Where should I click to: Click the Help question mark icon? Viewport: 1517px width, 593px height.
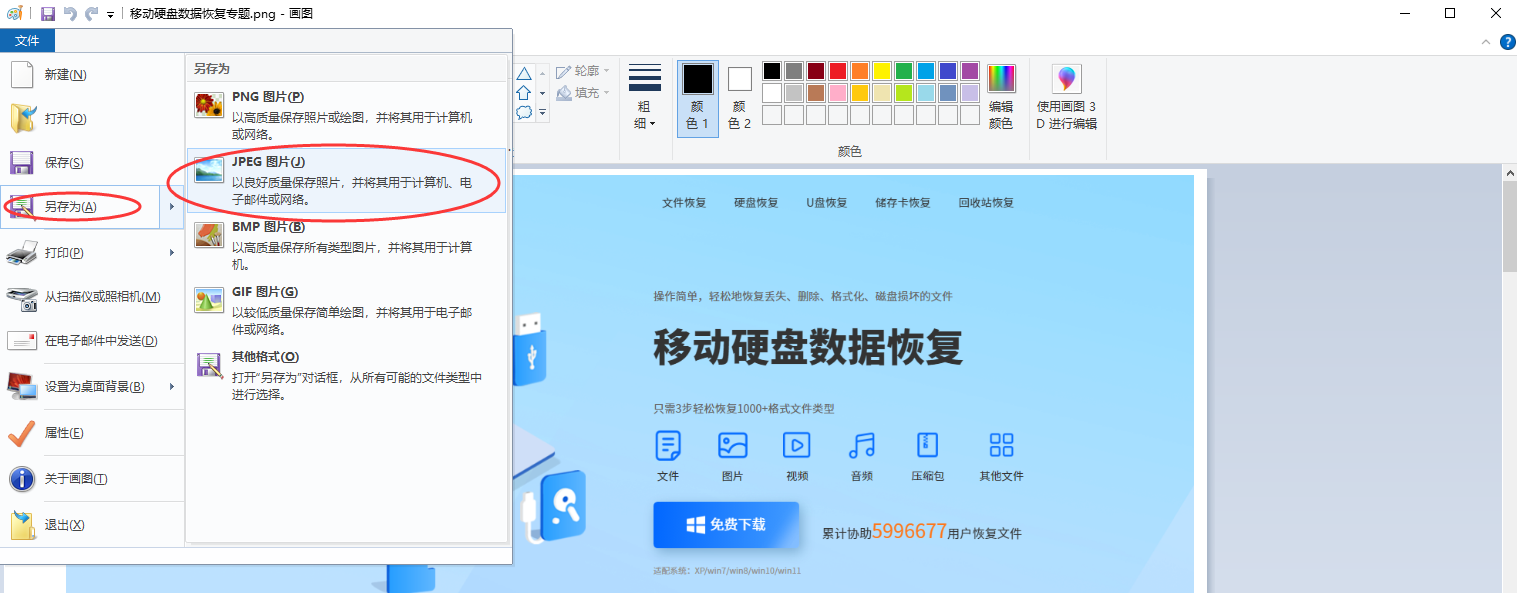(x=1507, y=41)
